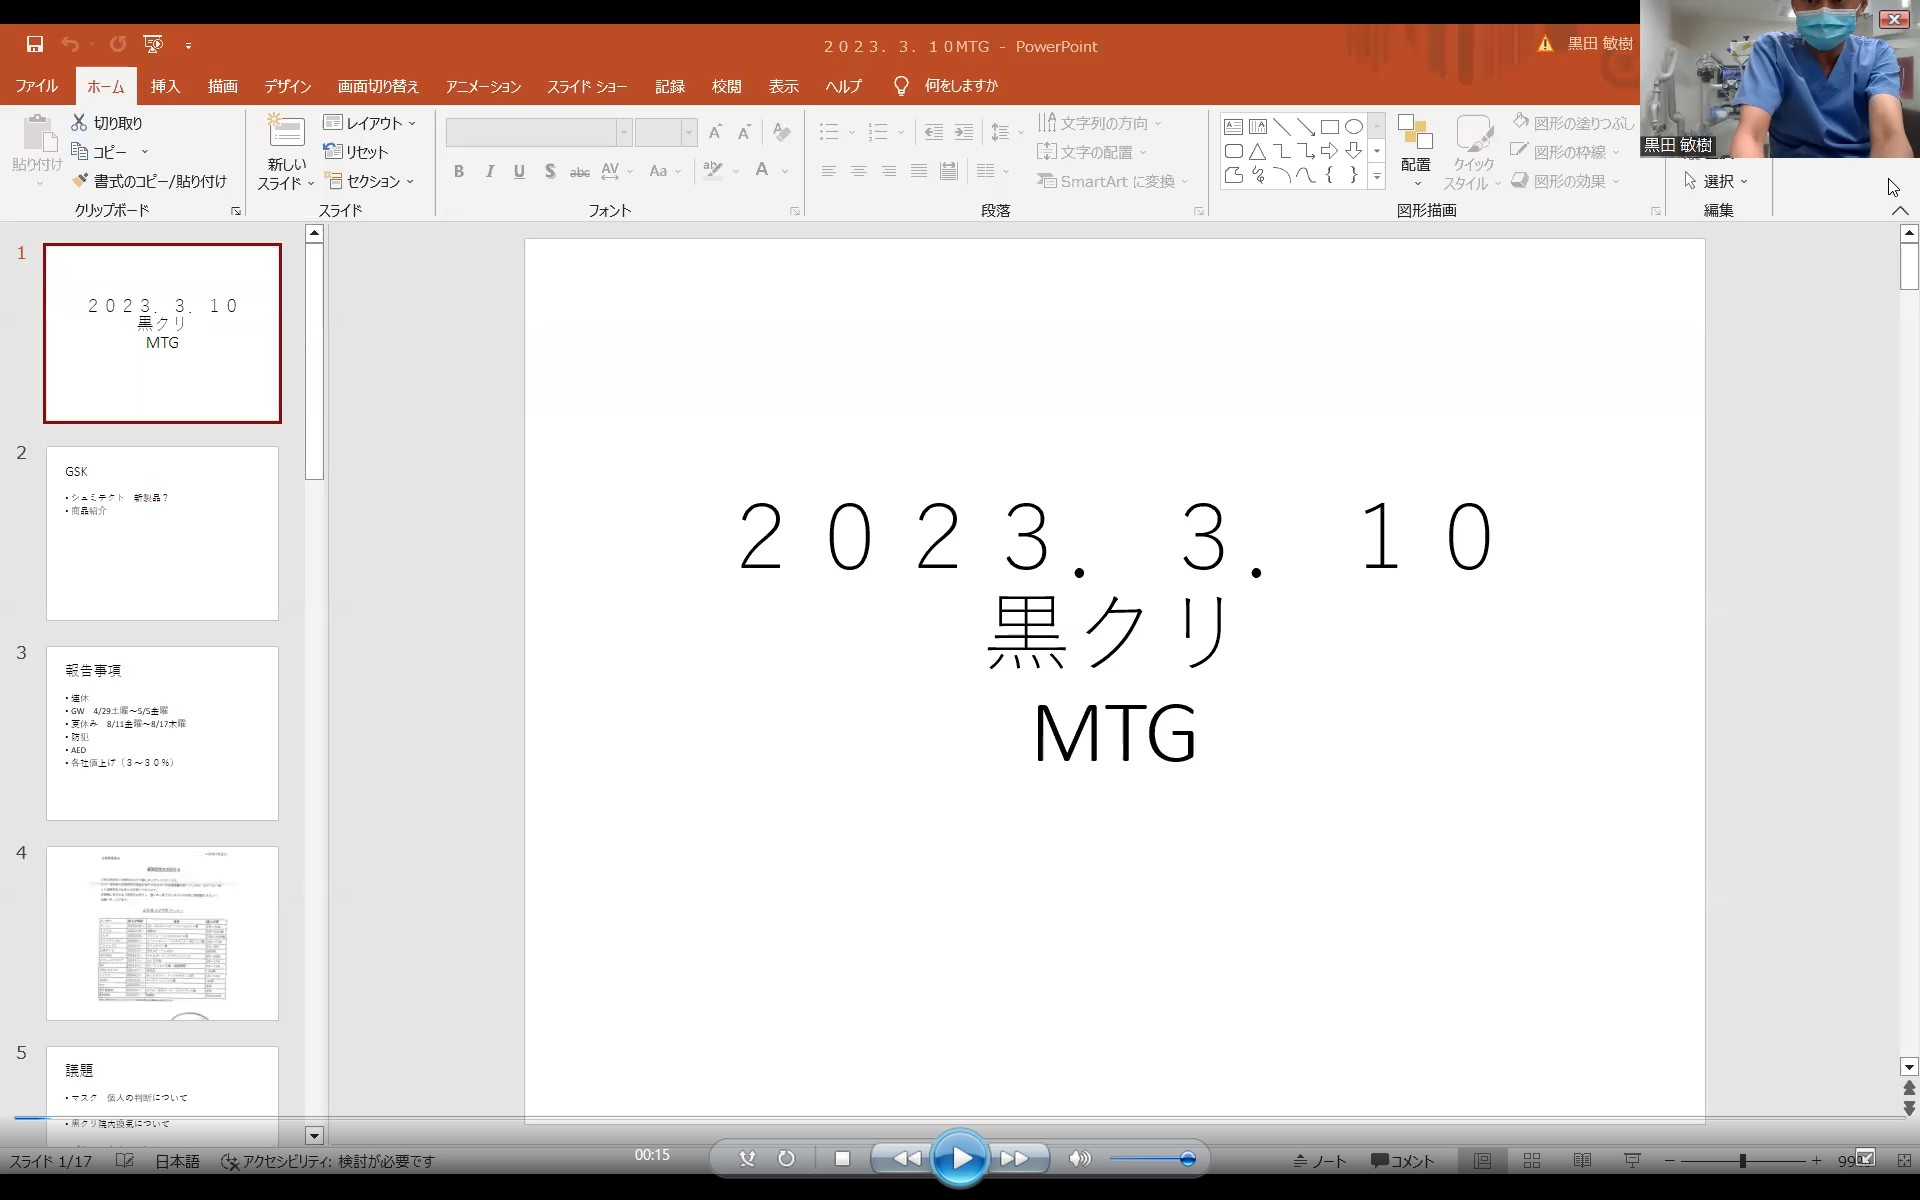Open the 画面切り替え tab
1920x1200 pixels.
[x=378, y=86]
